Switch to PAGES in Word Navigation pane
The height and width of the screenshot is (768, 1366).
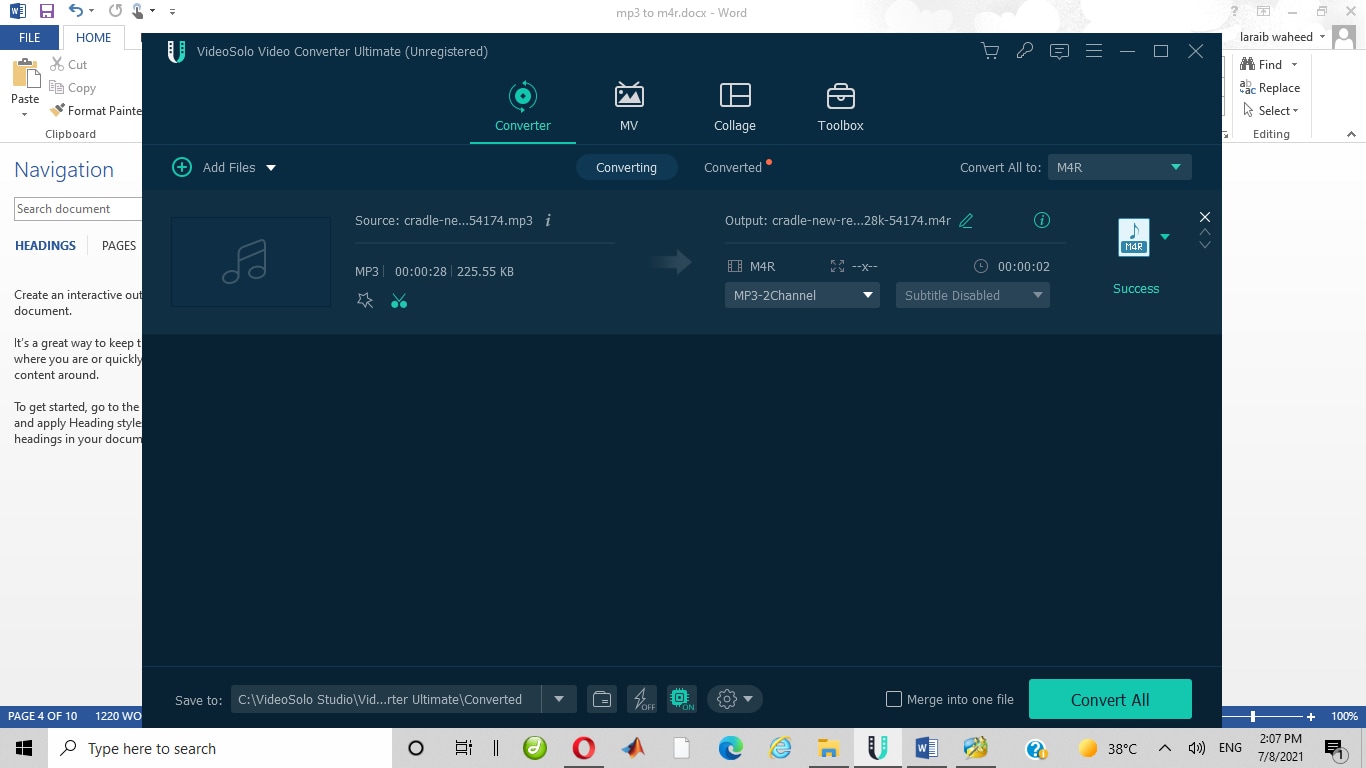[x=119, y=245]
